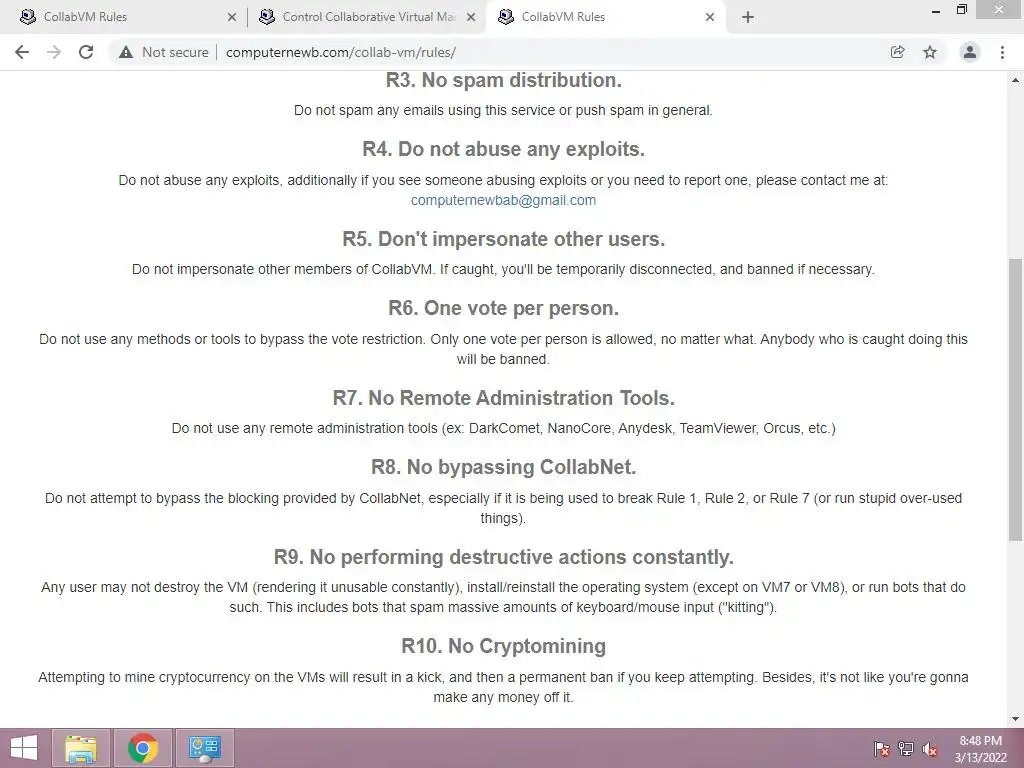Open File Explorer from the taskbar

coord(81,748)
